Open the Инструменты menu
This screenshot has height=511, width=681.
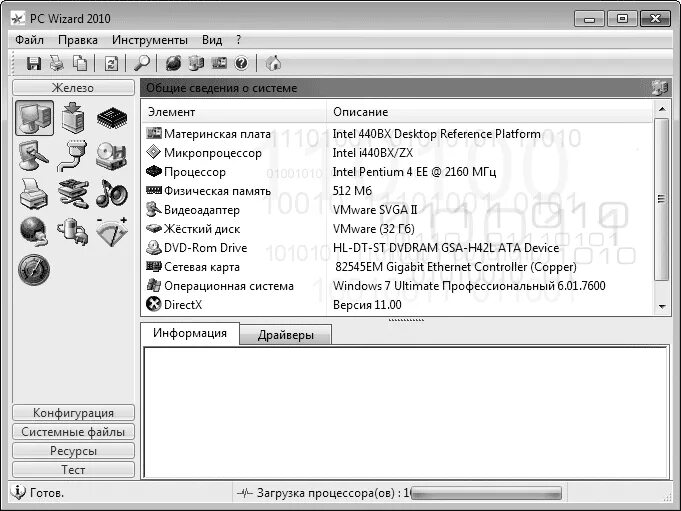pos(150,40)
